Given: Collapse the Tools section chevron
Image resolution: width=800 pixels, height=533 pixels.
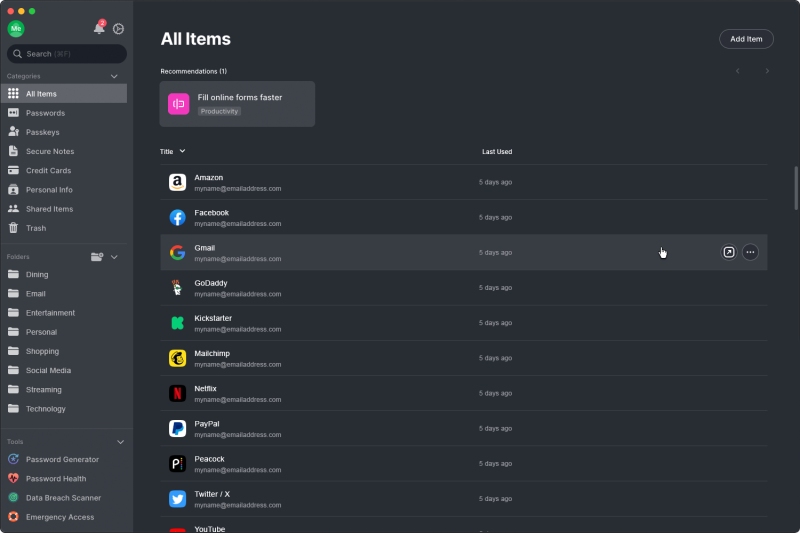Looking at the screenshot, I should pyautogui.click(x=120, y=442).
